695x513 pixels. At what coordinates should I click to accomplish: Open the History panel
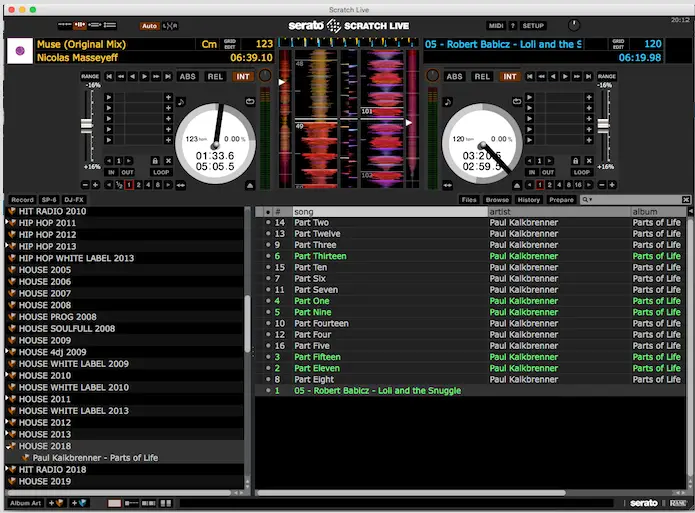click(529, 200)
